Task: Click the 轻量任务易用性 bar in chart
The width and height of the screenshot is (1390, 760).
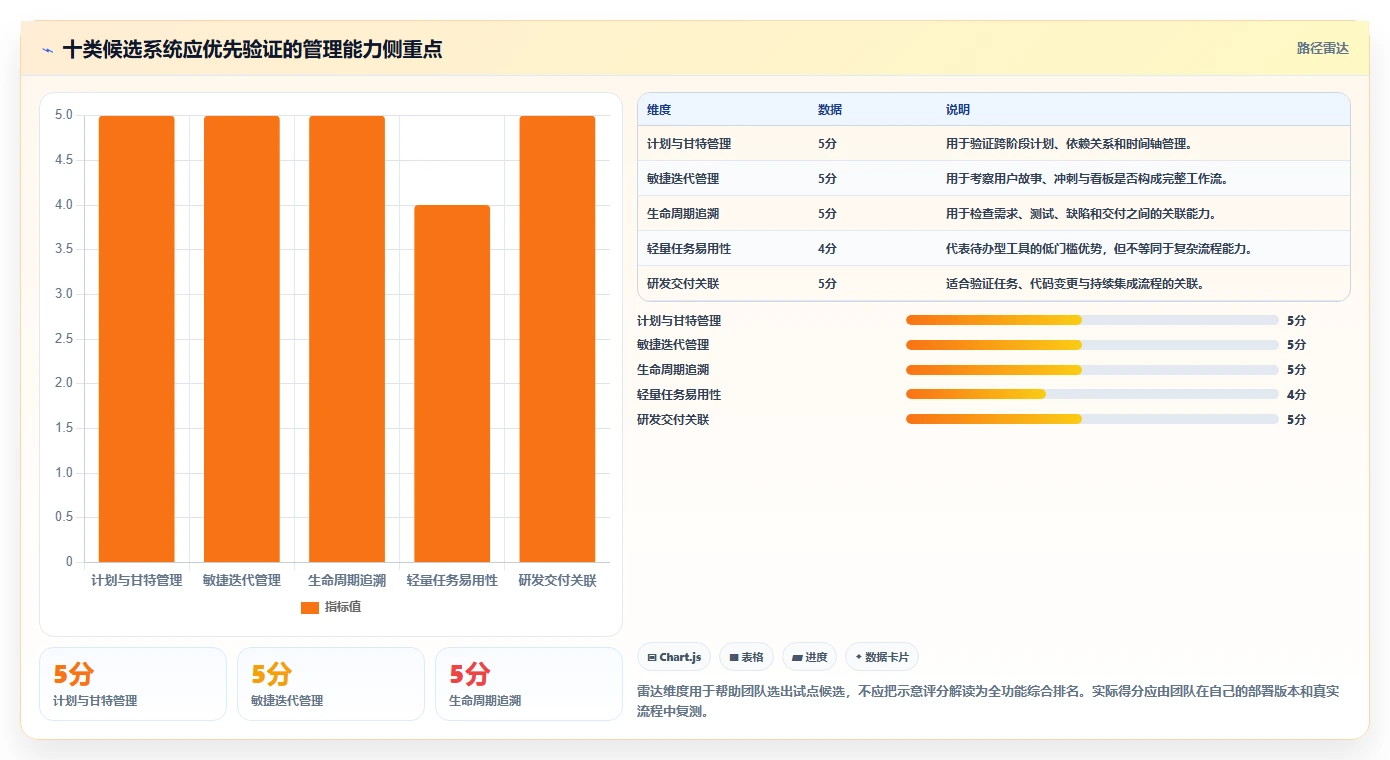Action: coord(452,384)
